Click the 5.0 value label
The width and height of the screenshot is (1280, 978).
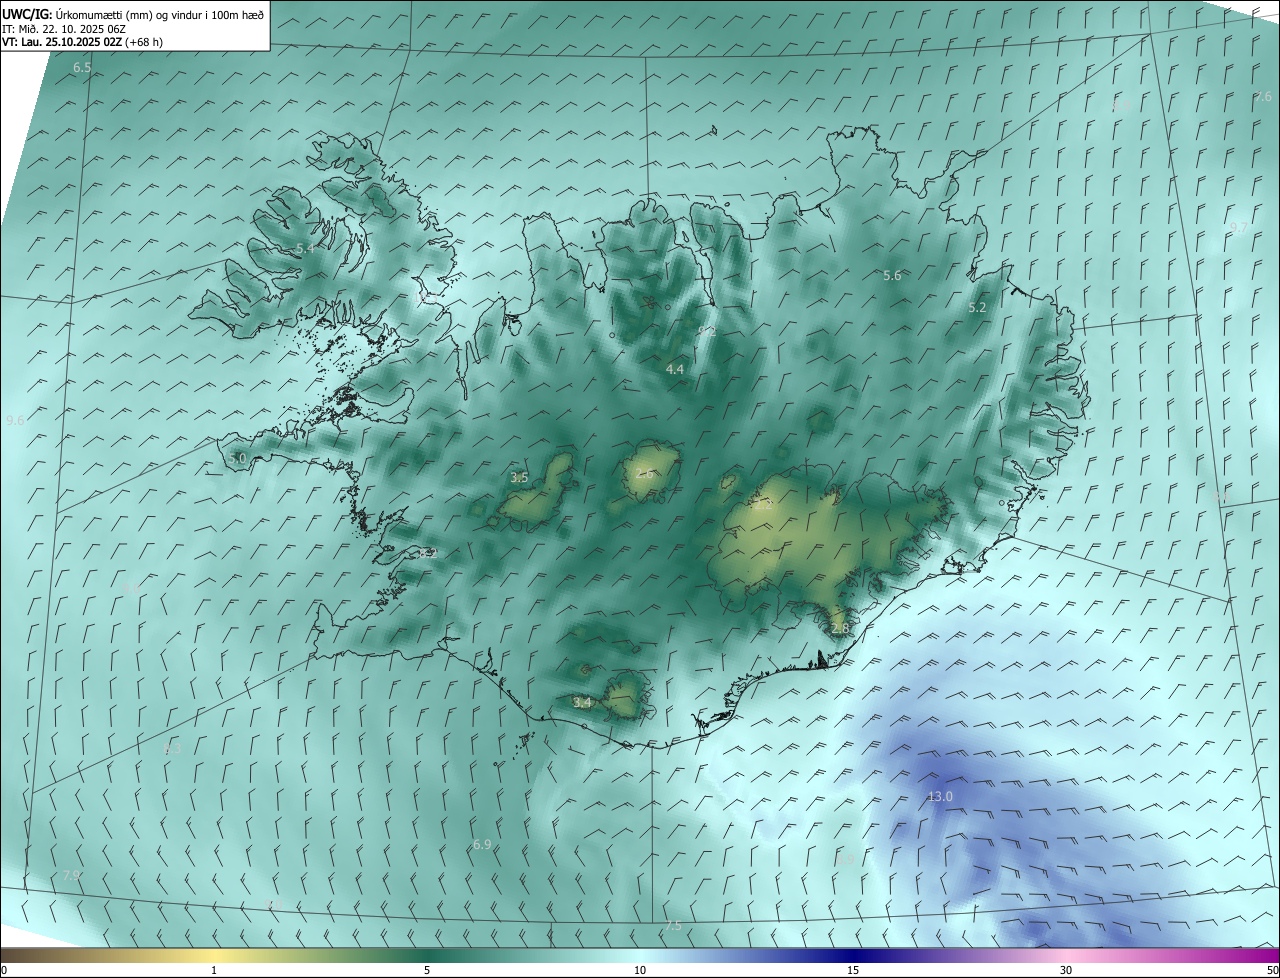(x=237, y=459)
